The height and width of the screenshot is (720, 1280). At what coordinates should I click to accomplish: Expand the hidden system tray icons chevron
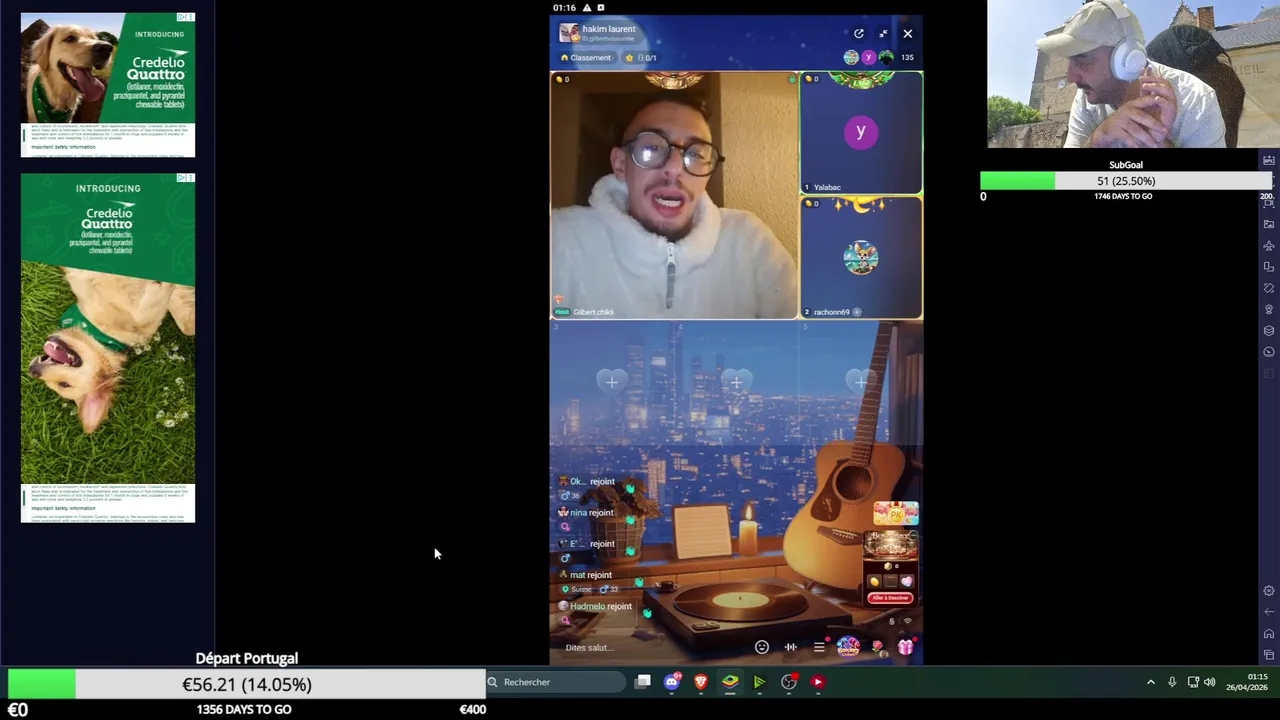click(x=1150, y=682)
